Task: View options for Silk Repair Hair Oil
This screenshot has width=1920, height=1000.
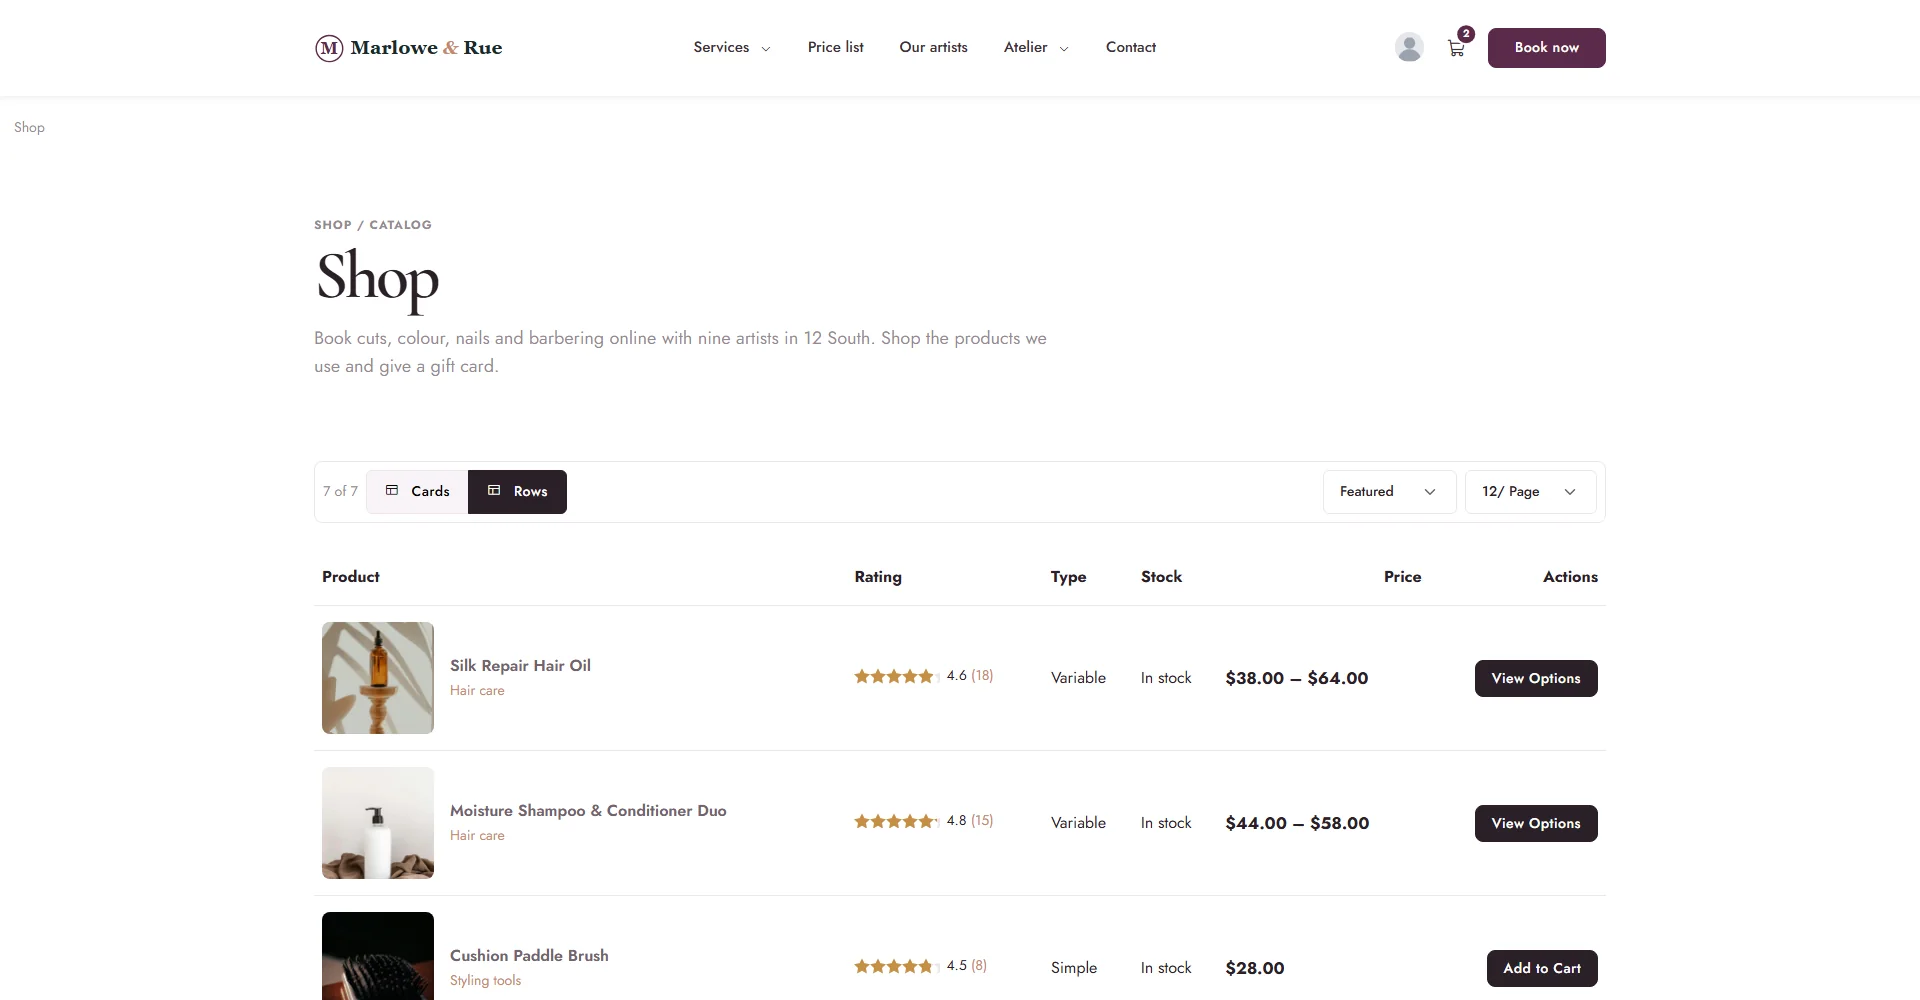Action: (x=1536, y=678)
